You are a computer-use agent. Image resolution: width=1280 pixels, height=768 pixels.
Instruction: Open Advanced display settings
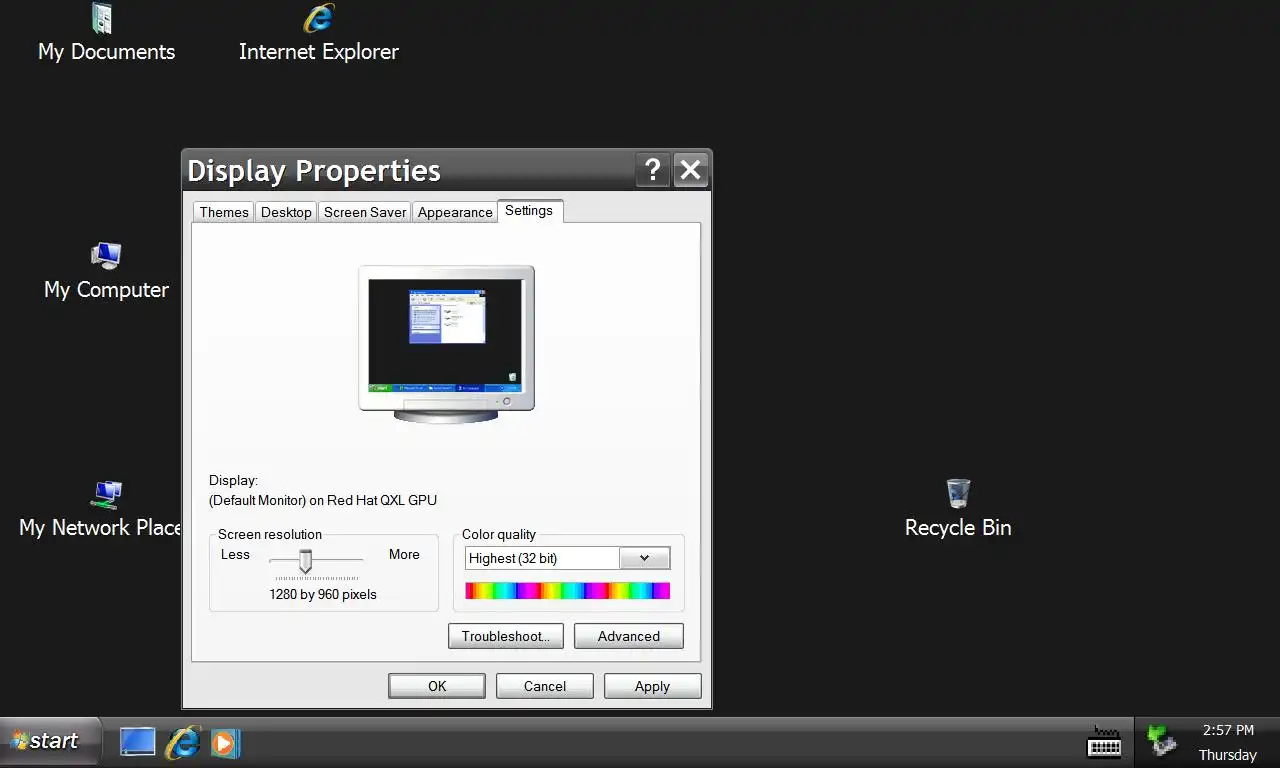(629, 636)
